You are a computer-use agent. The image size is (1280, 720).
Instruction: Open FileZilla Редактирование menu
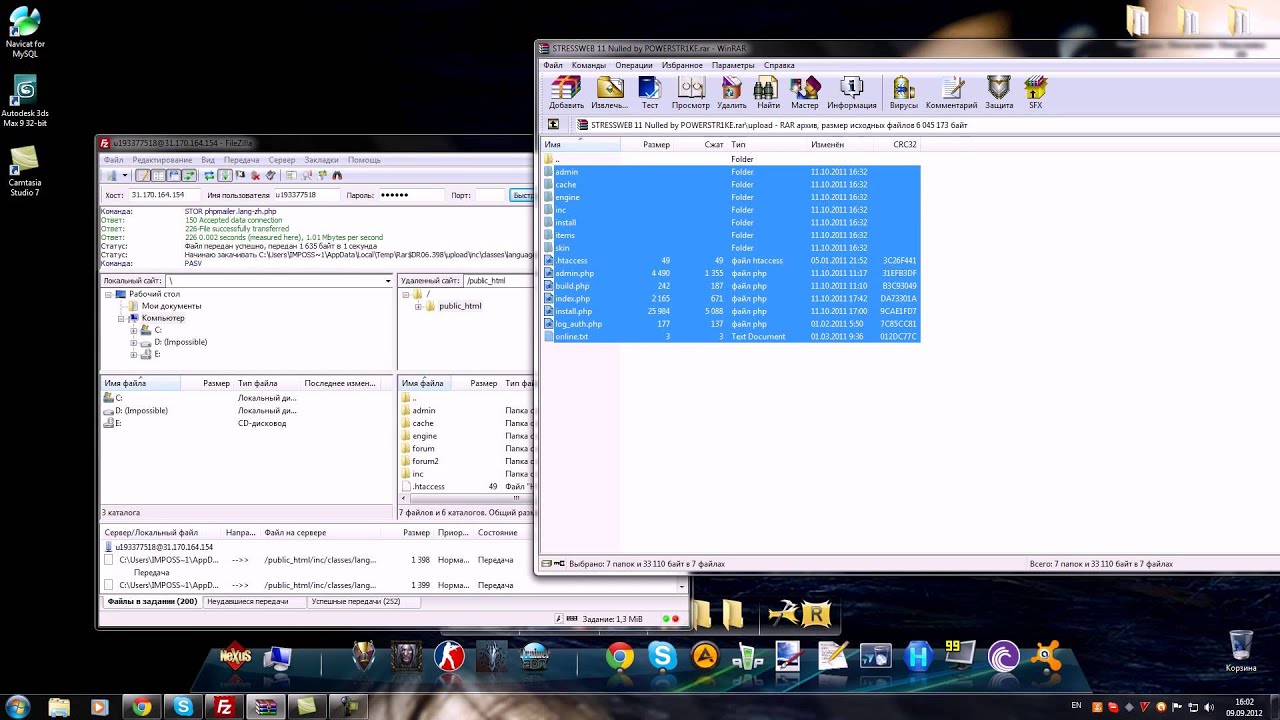click(x=162, y=160)
